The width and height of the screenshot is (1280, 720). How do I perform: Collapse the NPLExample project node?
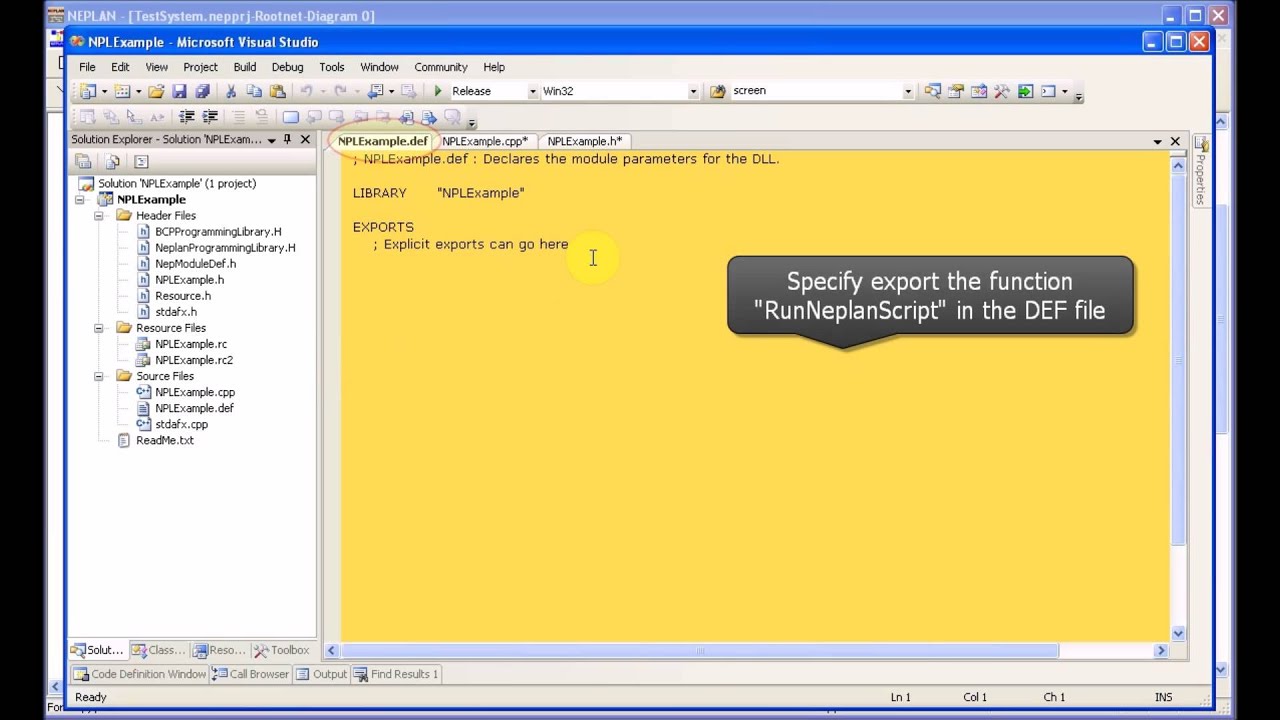80,200
